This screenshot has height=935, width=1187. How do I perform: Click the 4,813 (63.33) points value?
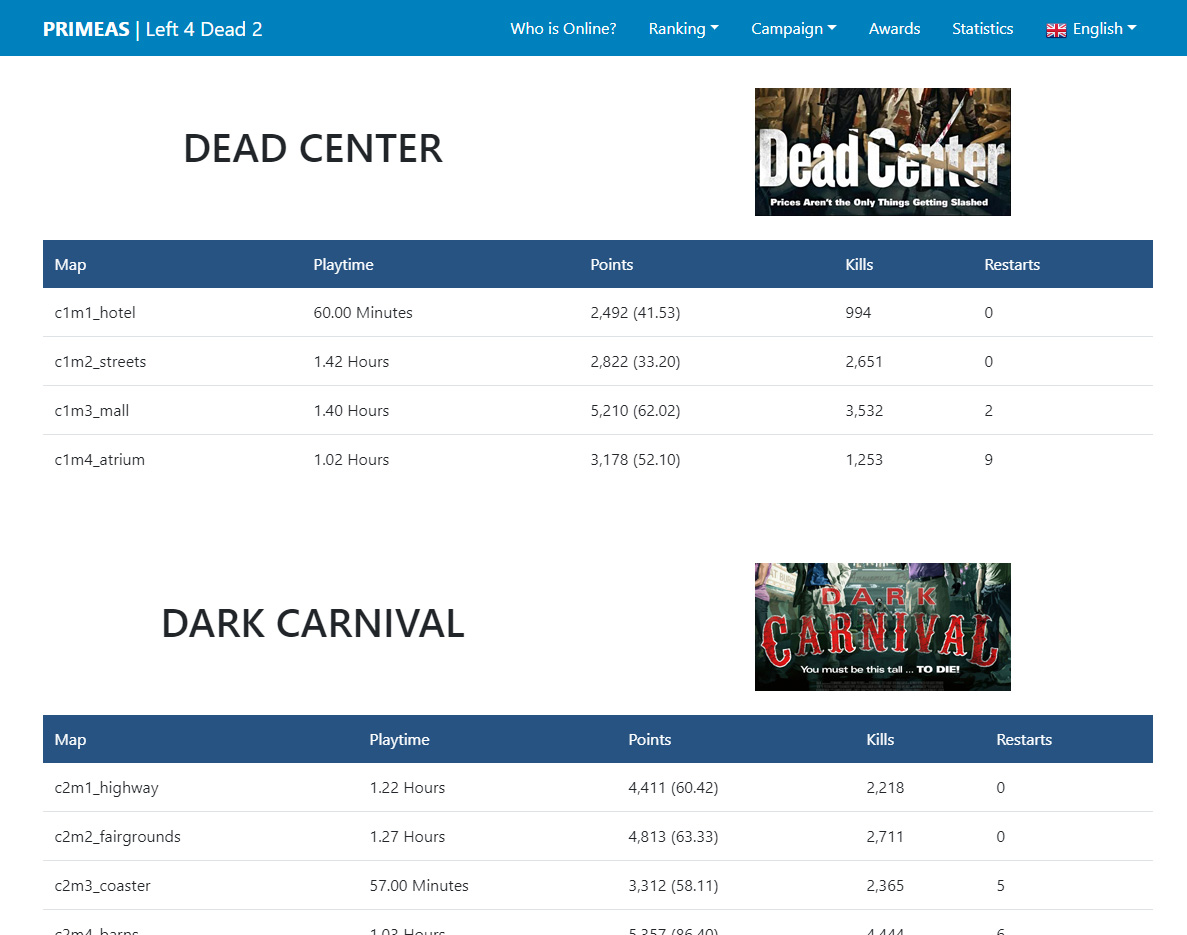[673, 837]
